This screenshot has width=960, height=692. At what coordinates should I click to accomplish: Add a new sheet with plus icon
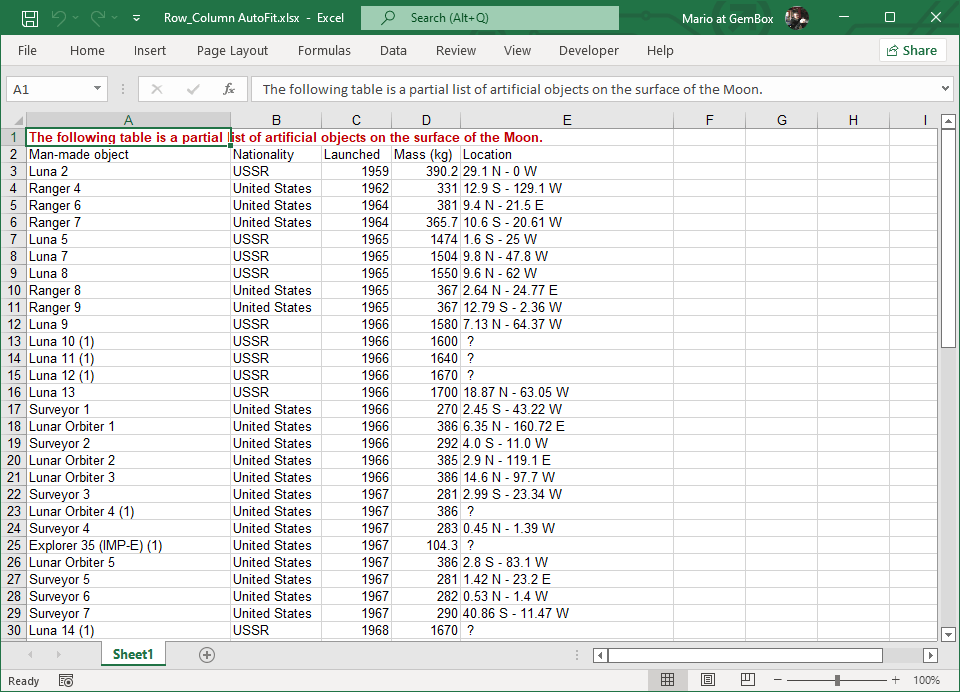pos(207,655)
